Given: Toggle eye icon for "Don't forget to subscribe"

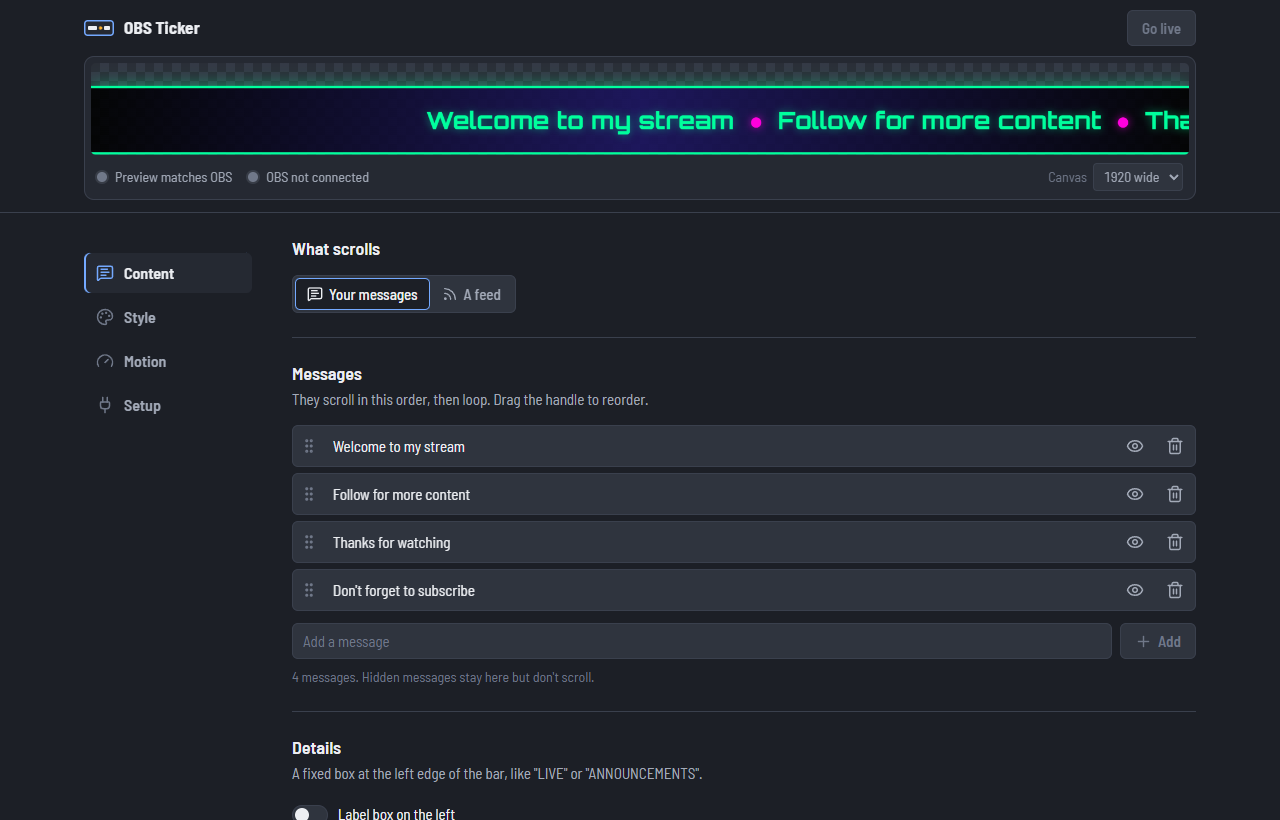Looking at the screenshot, I should click(x=1135, y=590).
